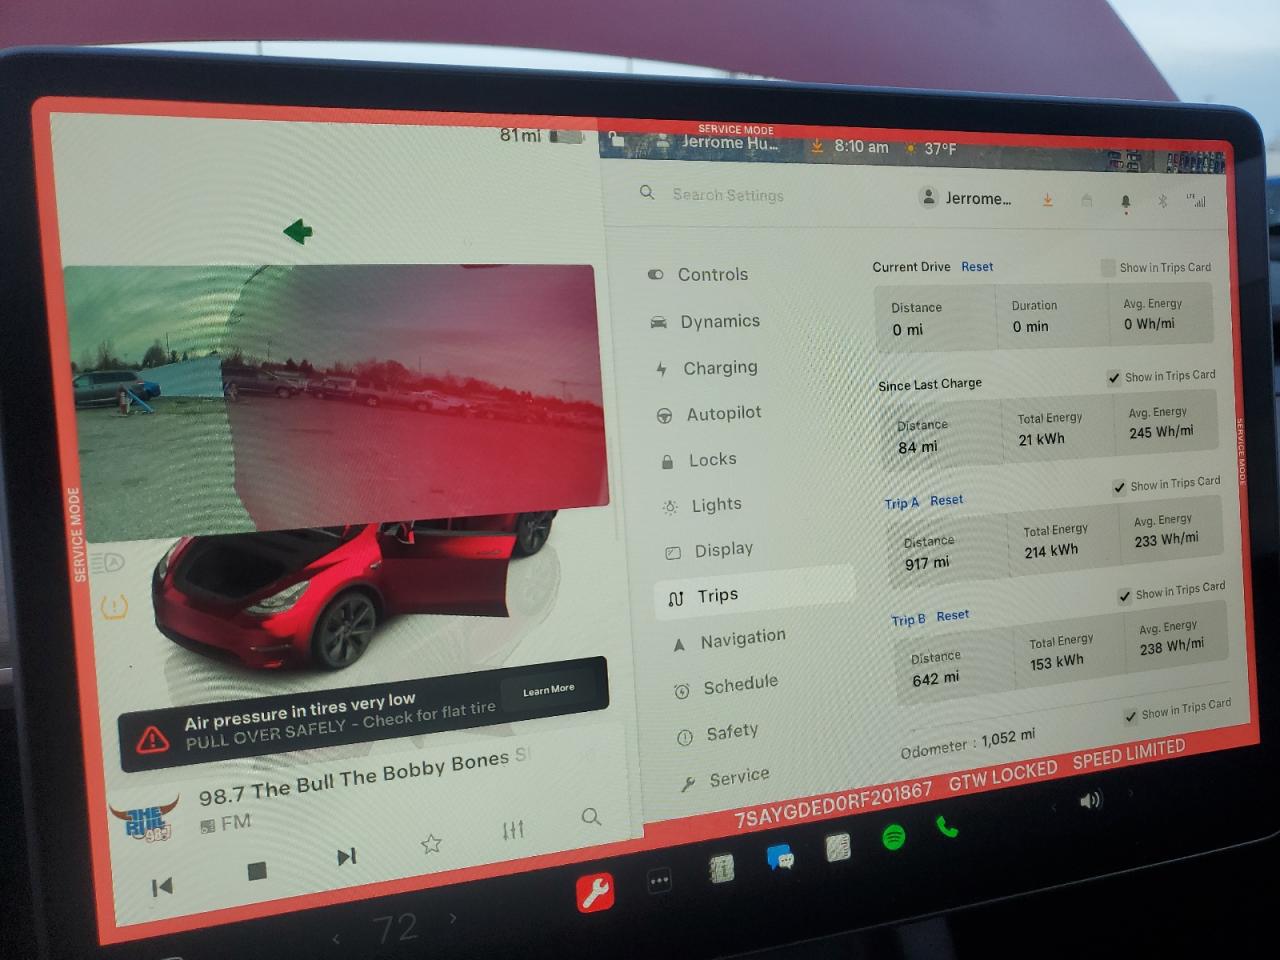Image resolution: width=1280 pixels, height=960 pixels.
Task: Open the notifications bell icon
Action: point(1126,201)
